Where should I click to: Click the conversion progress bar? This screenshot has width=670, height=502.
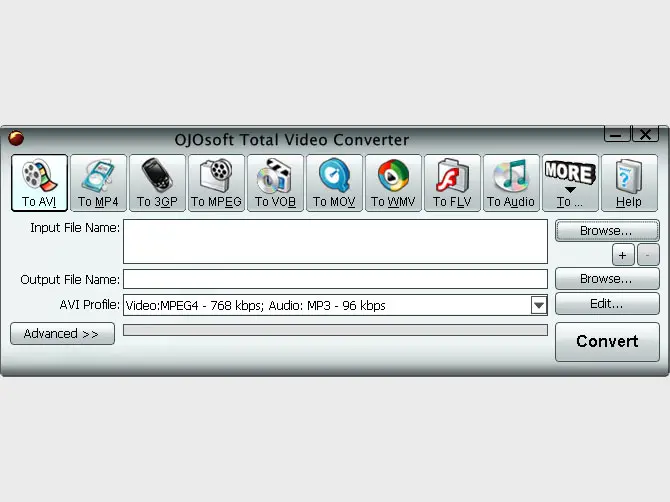pyautogui.click(x=335, y=330)
